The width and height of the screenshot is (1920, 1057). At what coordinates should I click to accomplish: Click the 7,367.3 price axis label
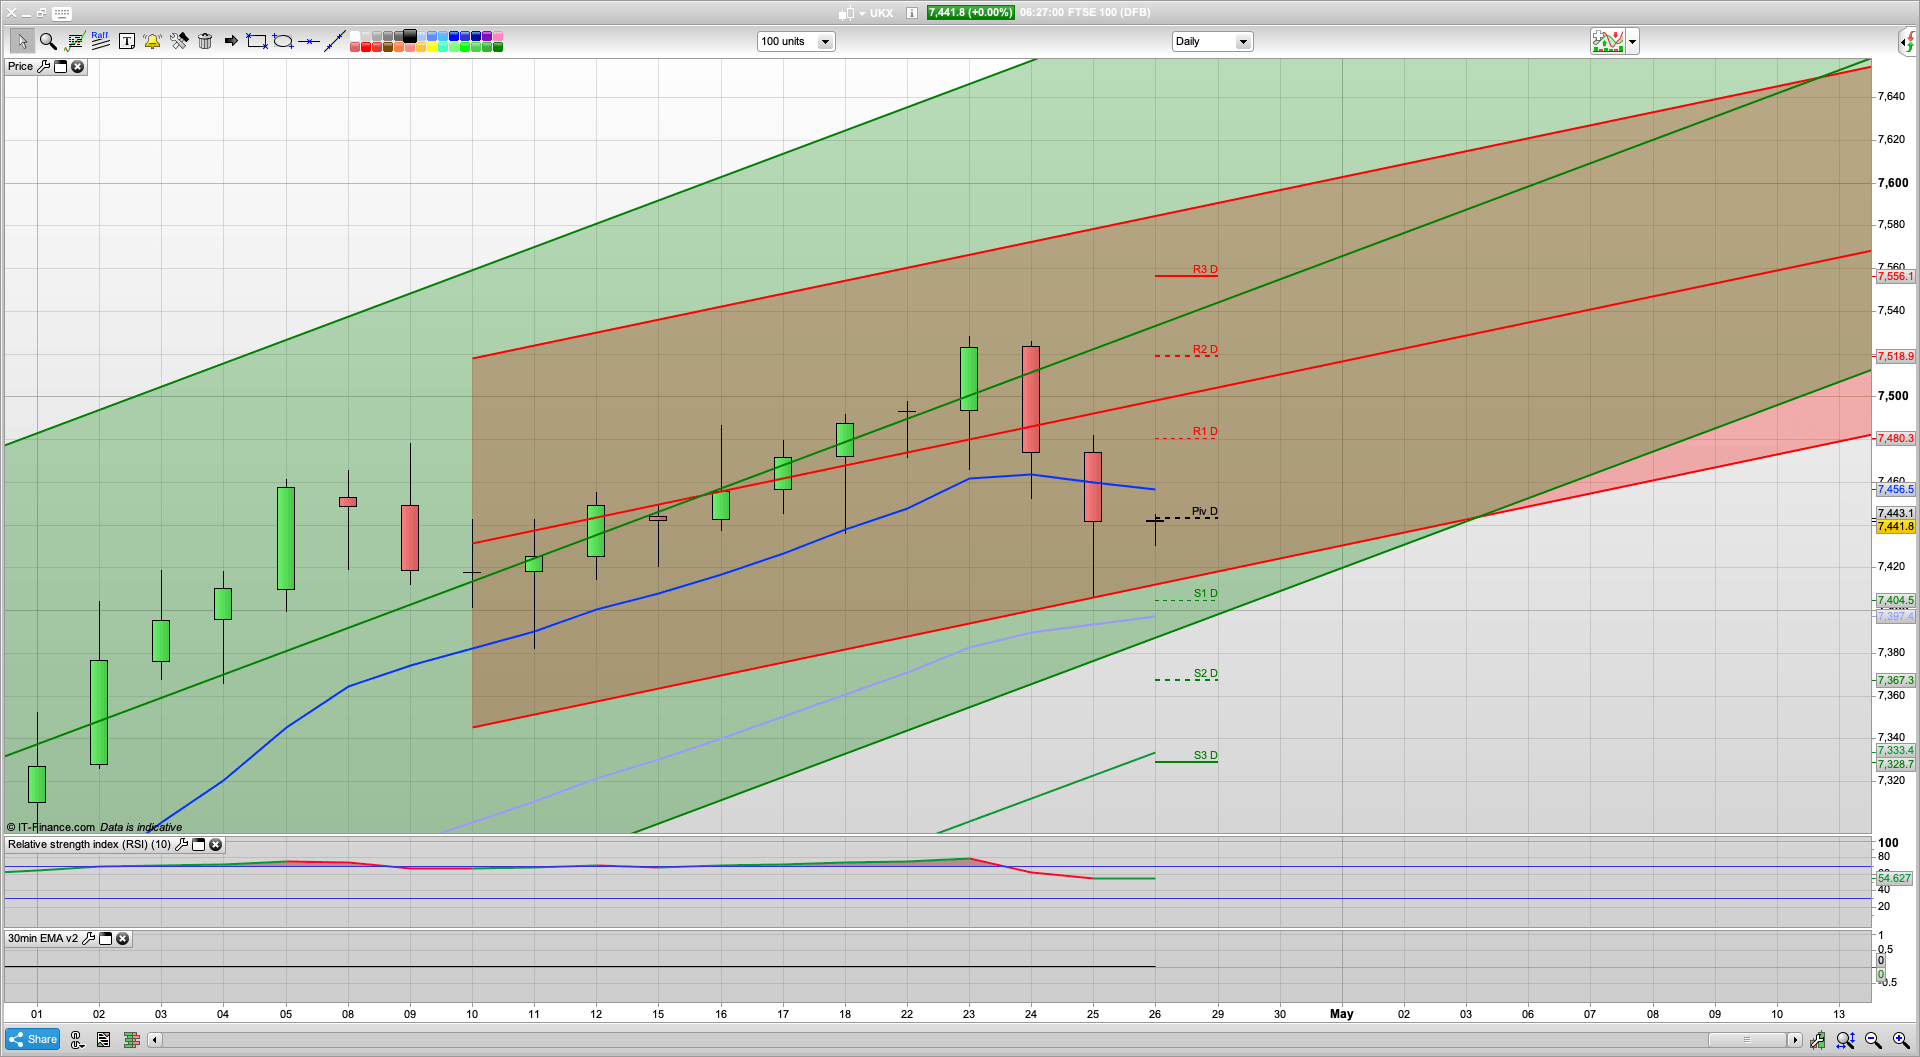1895,680
